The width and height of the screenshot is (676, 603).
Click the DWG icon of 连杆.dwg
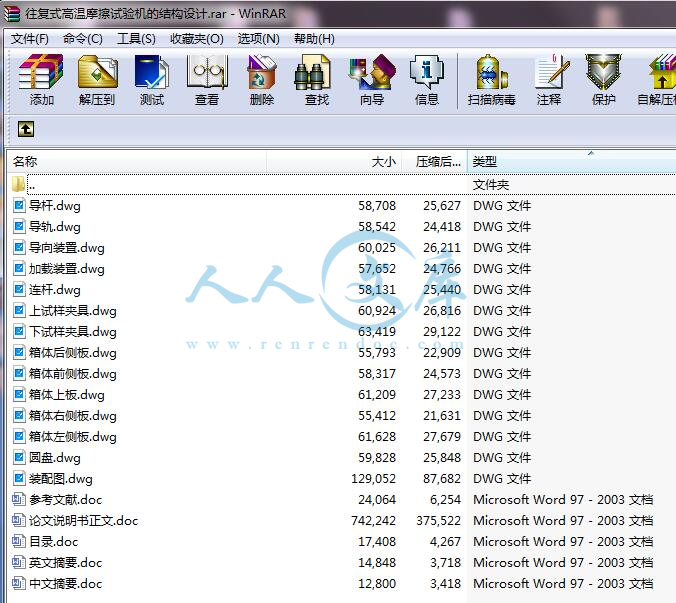click(19, 289)
